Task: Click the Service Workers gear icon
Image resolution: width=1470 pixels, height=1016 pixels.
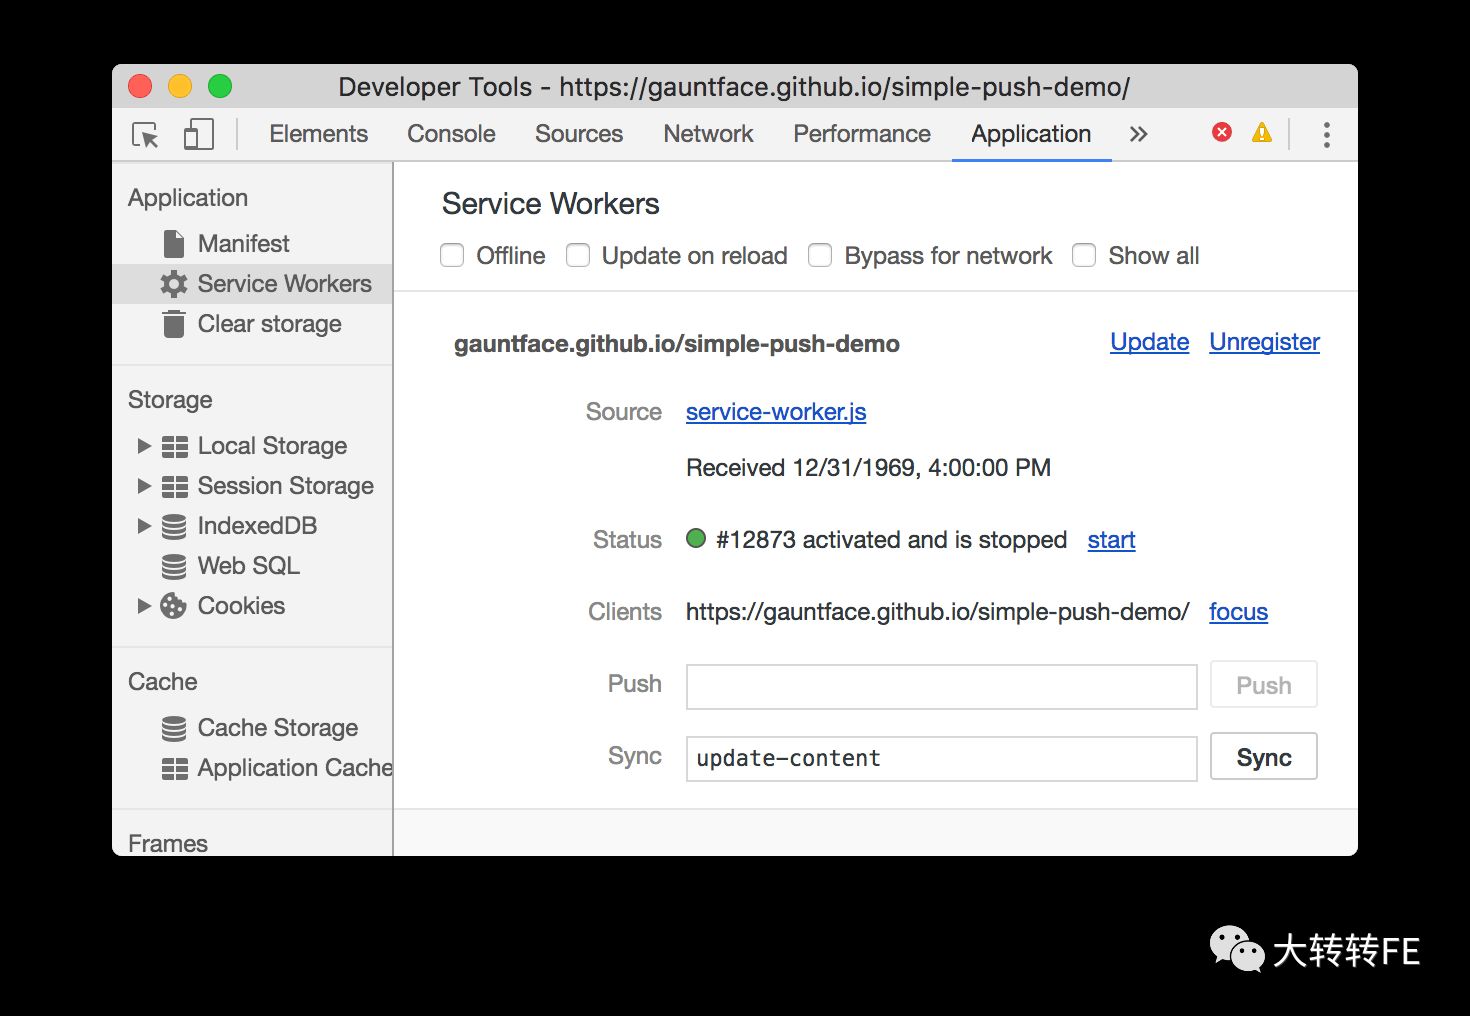Action: pyautogui.click(x=174, y=284)
